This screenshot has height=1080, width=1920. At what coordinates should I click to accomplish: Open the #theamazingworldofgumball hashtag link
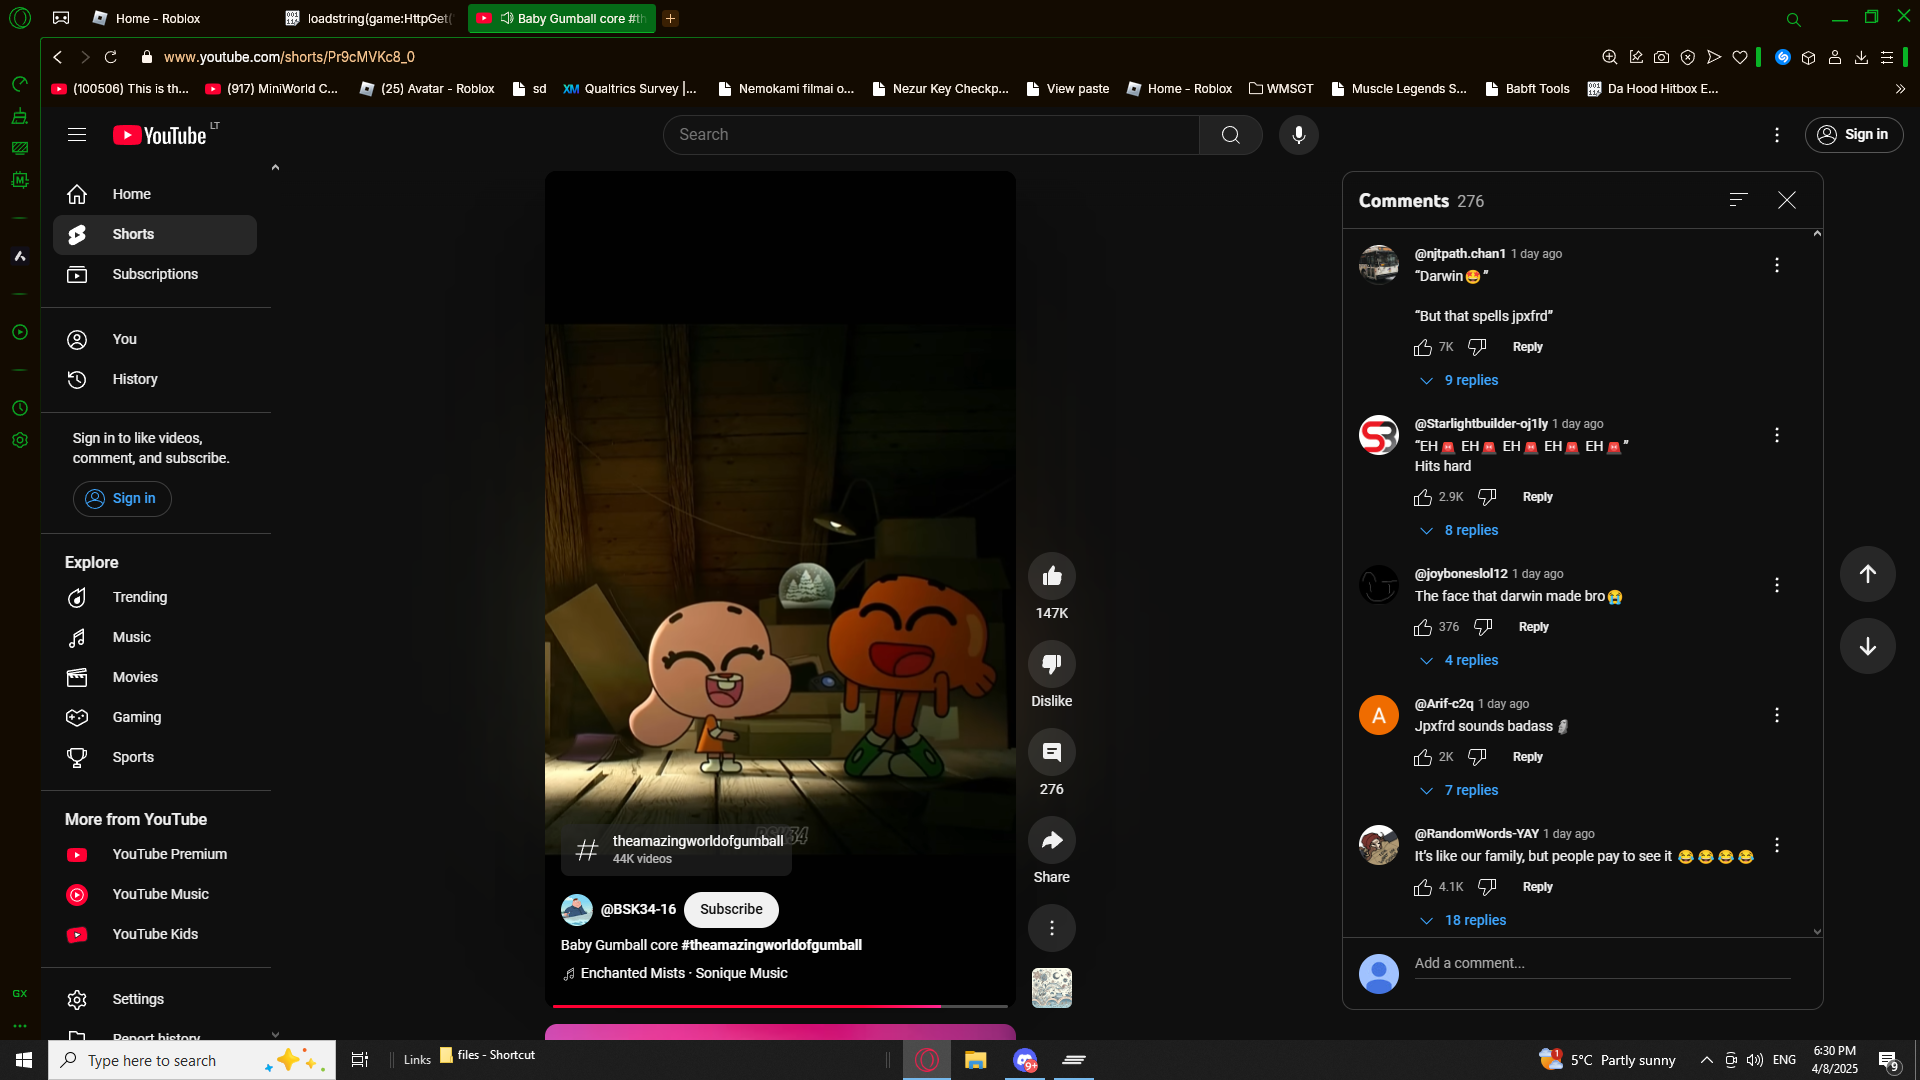pos(770,946)
